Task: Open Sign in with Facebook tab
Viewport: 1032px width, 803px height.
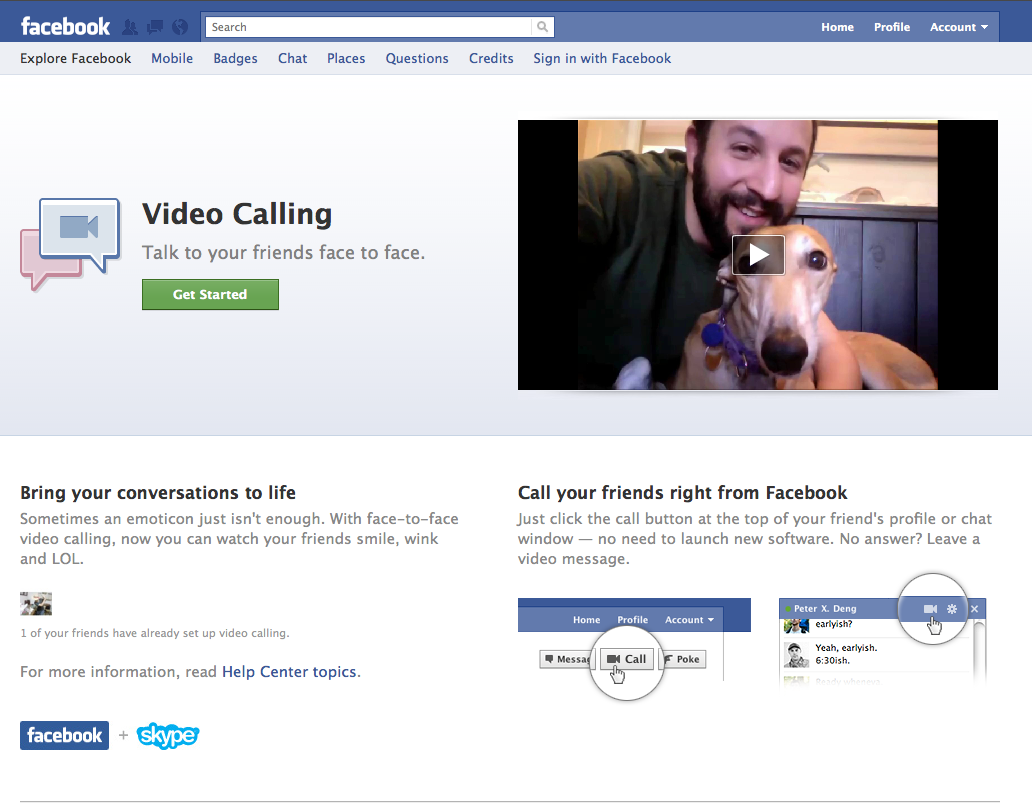Action: click(x=602, y=59)
